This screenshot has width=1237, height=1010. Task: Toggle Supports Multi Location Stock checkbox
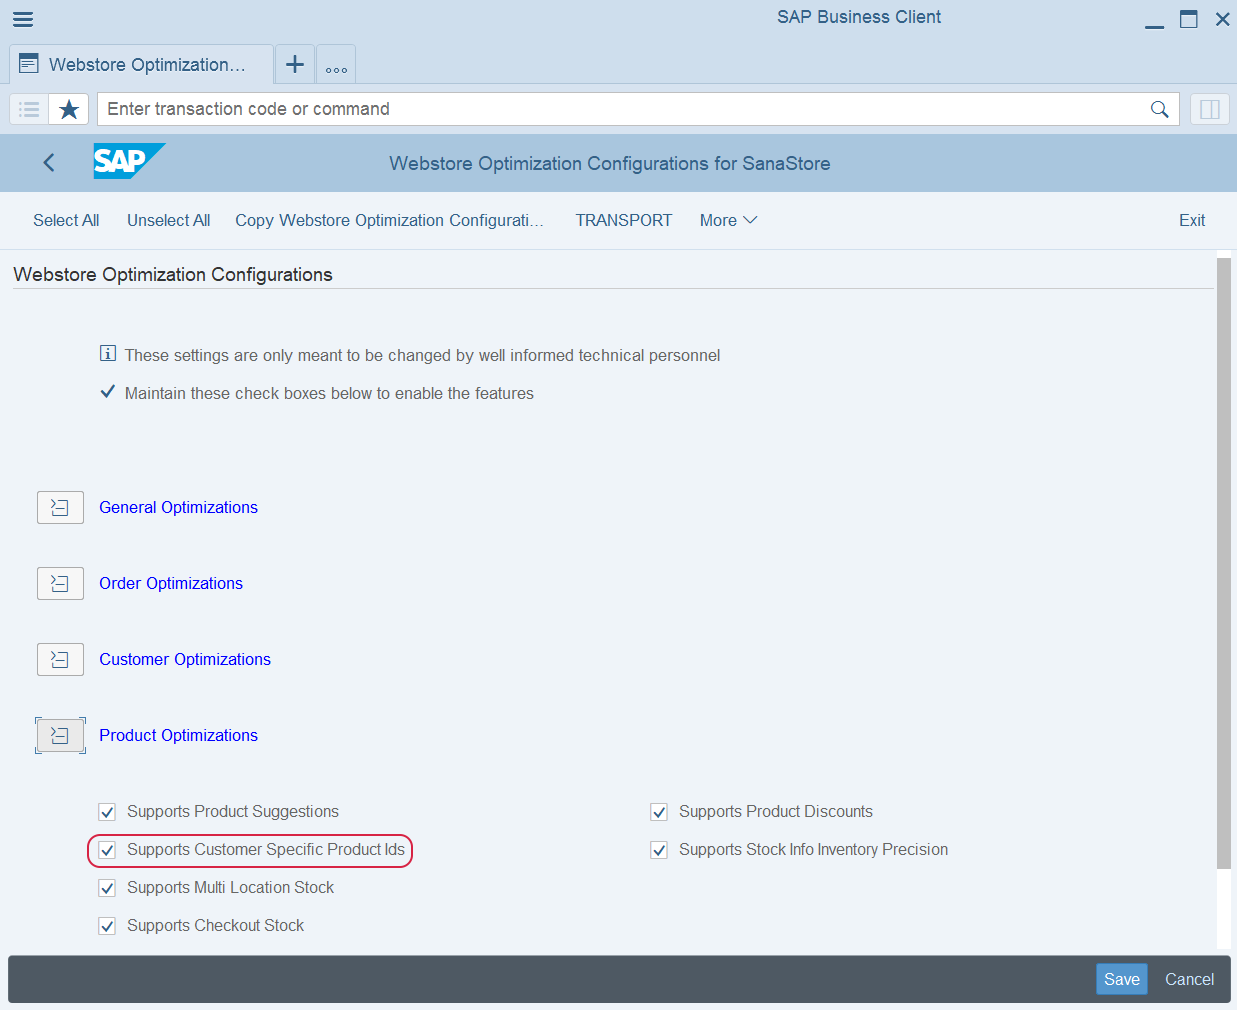pos(107,888)
